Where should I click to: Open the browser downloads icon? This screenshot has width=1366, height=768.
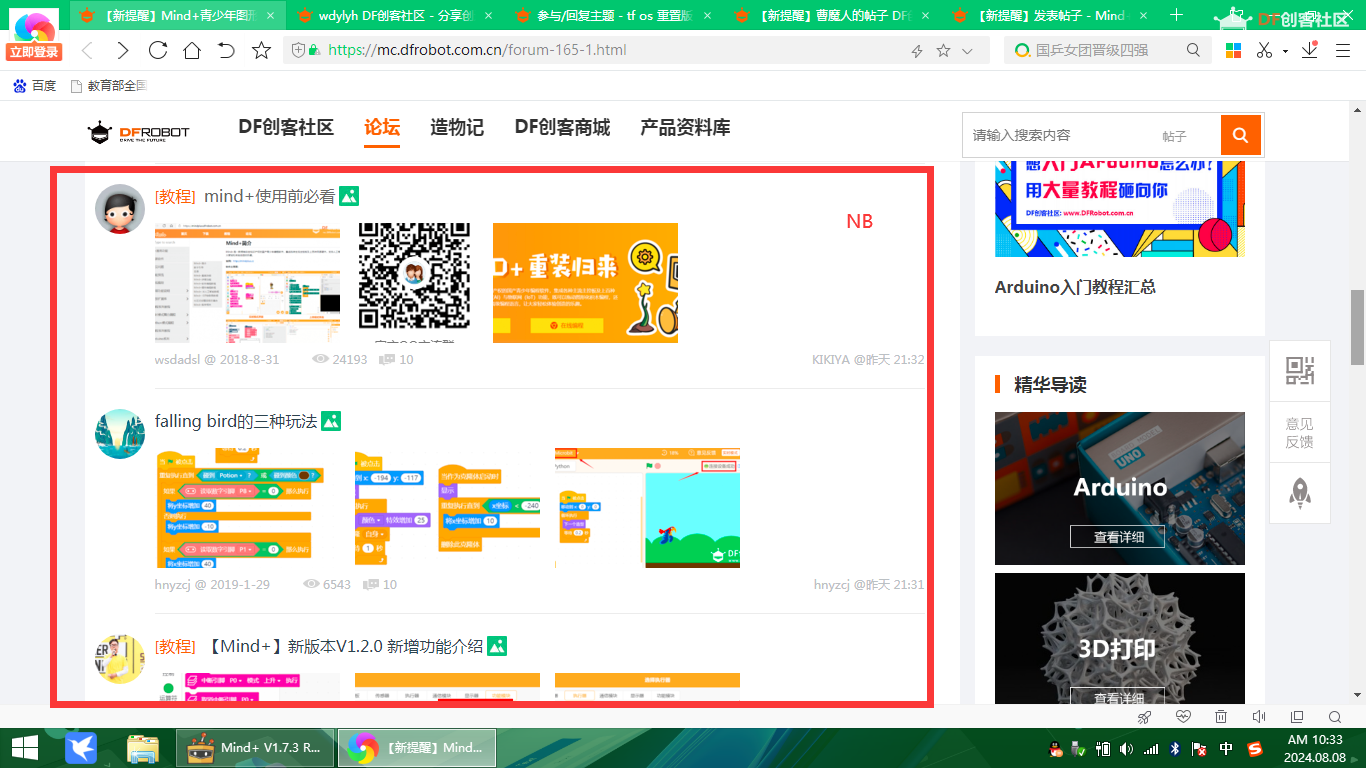coord(1309,50)
